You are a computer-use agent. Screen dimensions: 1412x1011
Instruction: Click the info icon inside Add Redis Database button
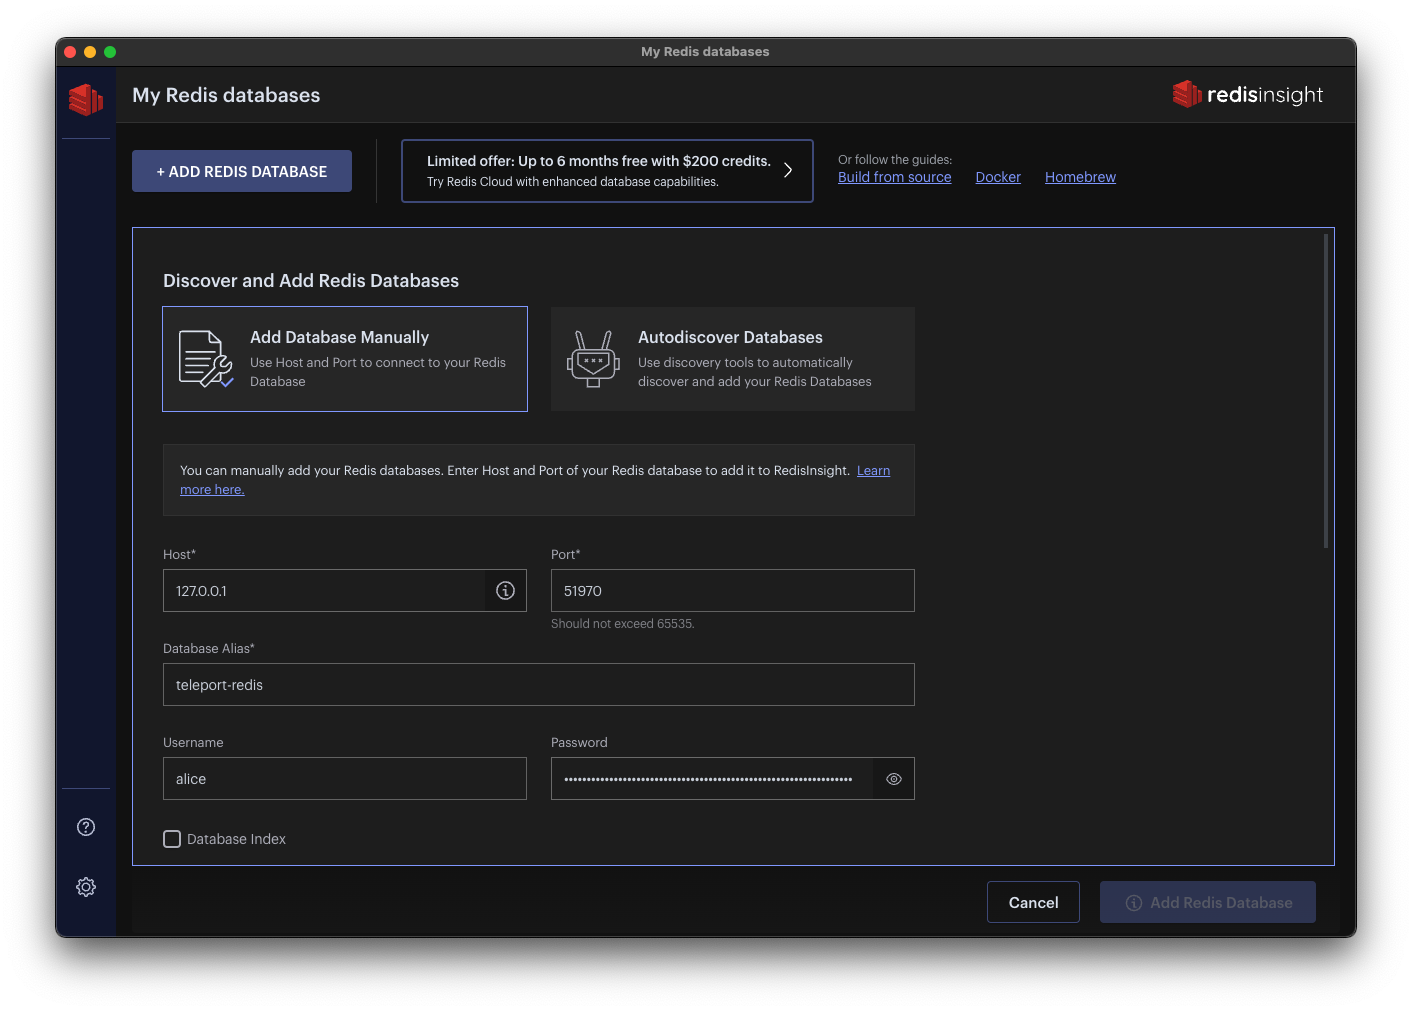(x=1133, y=902)
